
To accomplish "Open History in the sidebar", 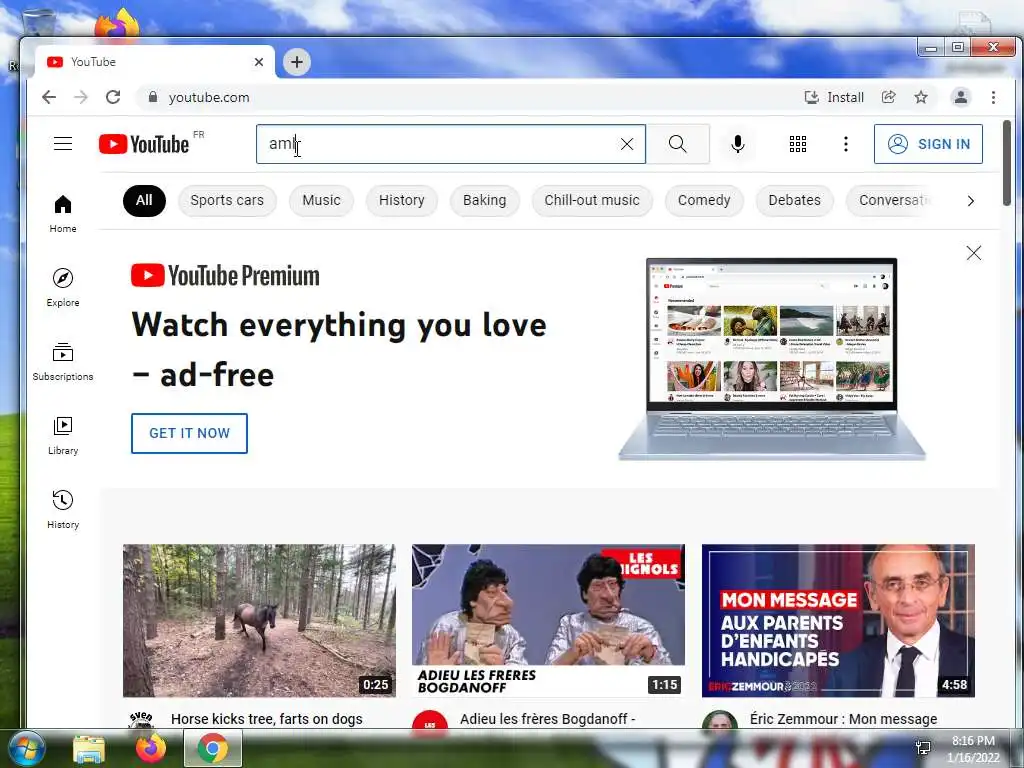I will (63, 510).
